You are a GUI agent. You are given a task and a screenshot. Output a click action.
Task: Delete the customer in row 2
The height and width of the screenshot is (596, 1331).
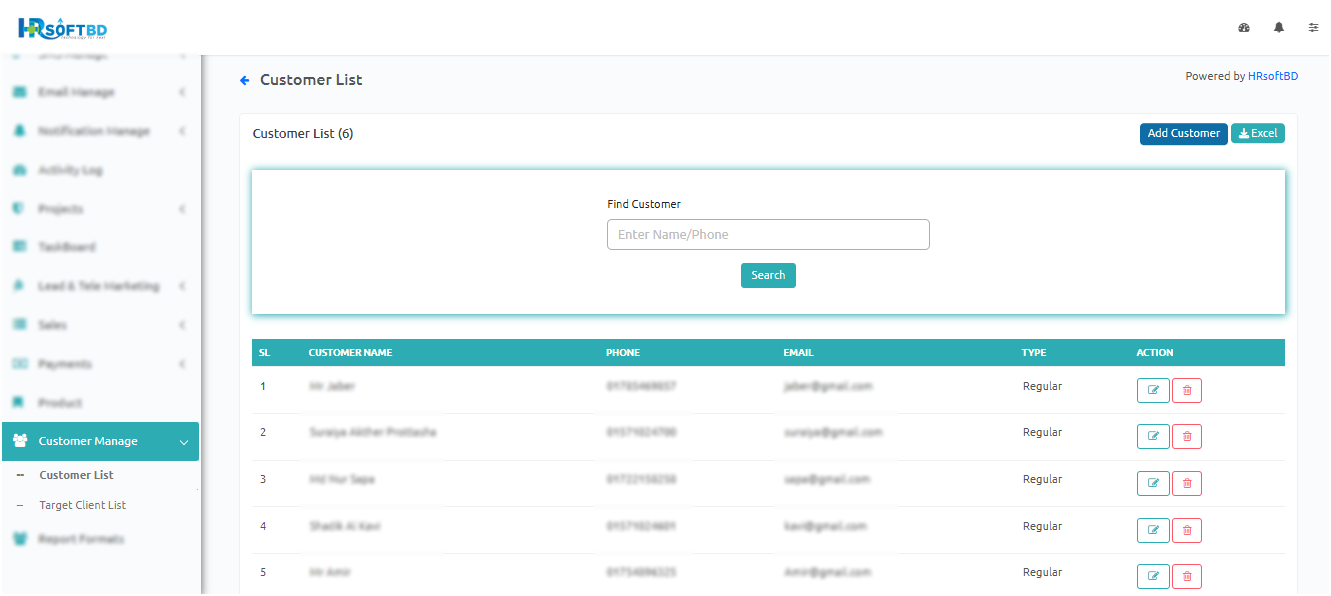[x=1187, y=437]
